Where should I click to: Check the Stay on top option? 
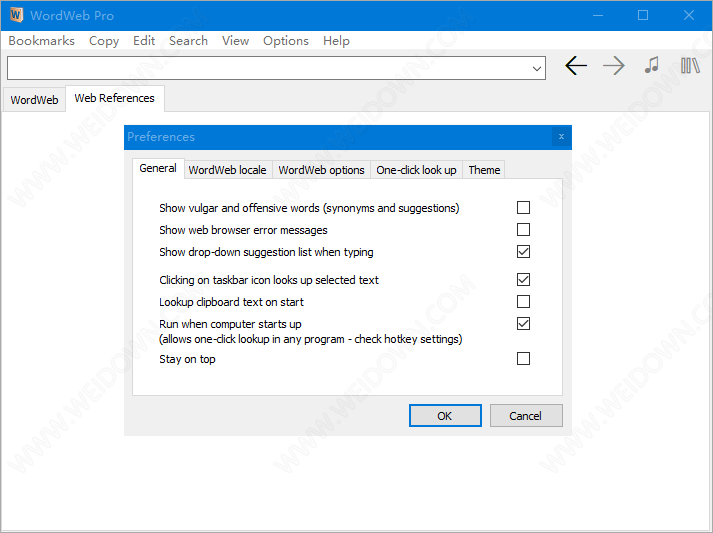point(523,359)
